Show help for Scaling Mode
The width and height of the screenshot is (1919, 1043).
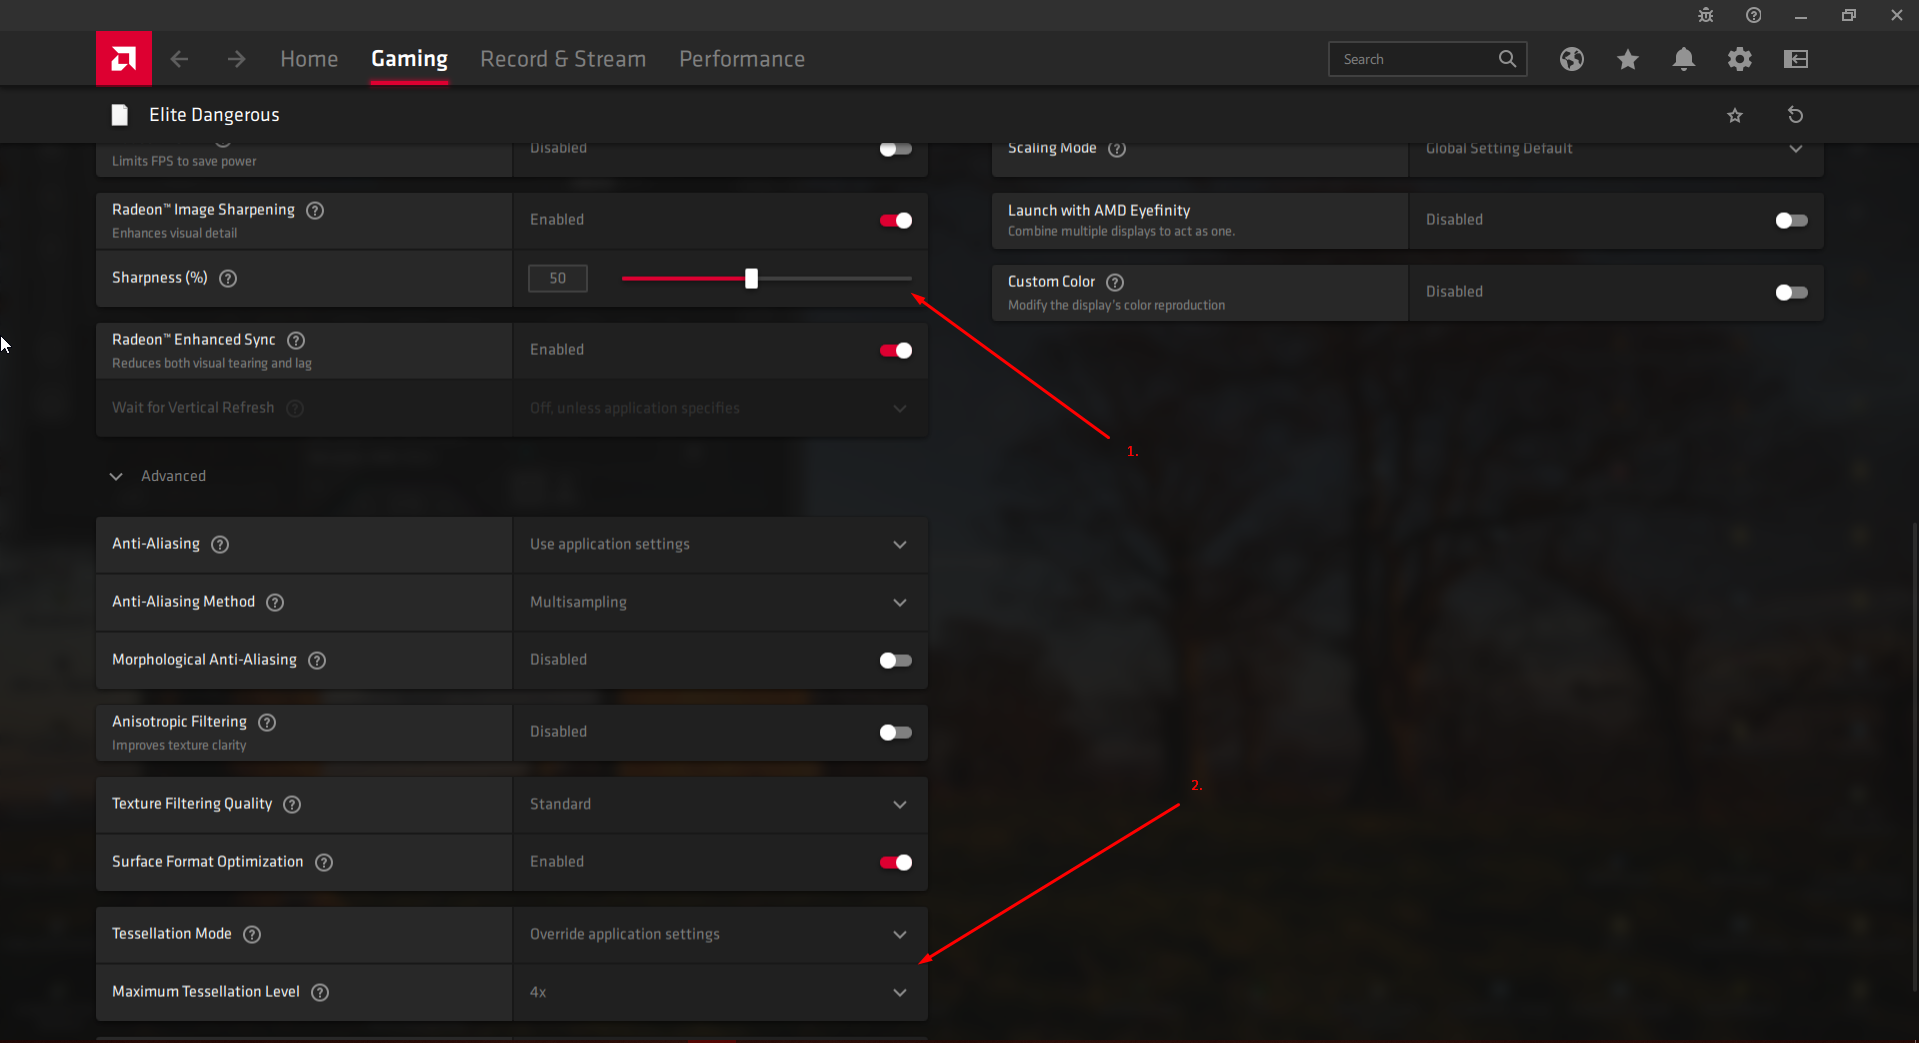[1117, 149]
